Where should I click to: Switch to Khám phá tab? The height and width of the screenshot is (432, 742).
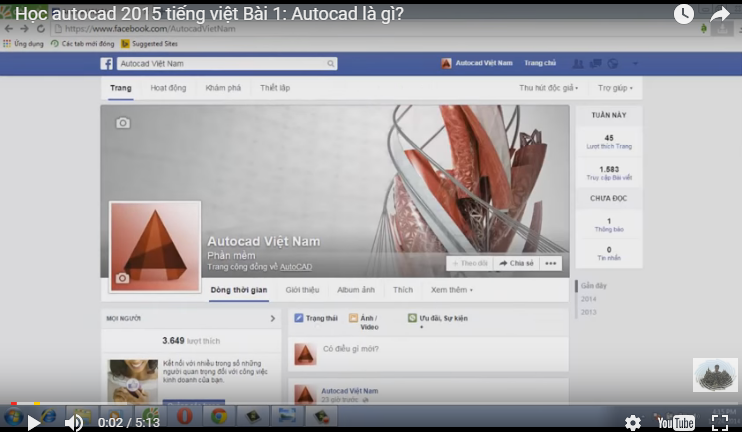pyautogui.click(x=223, y=88)
